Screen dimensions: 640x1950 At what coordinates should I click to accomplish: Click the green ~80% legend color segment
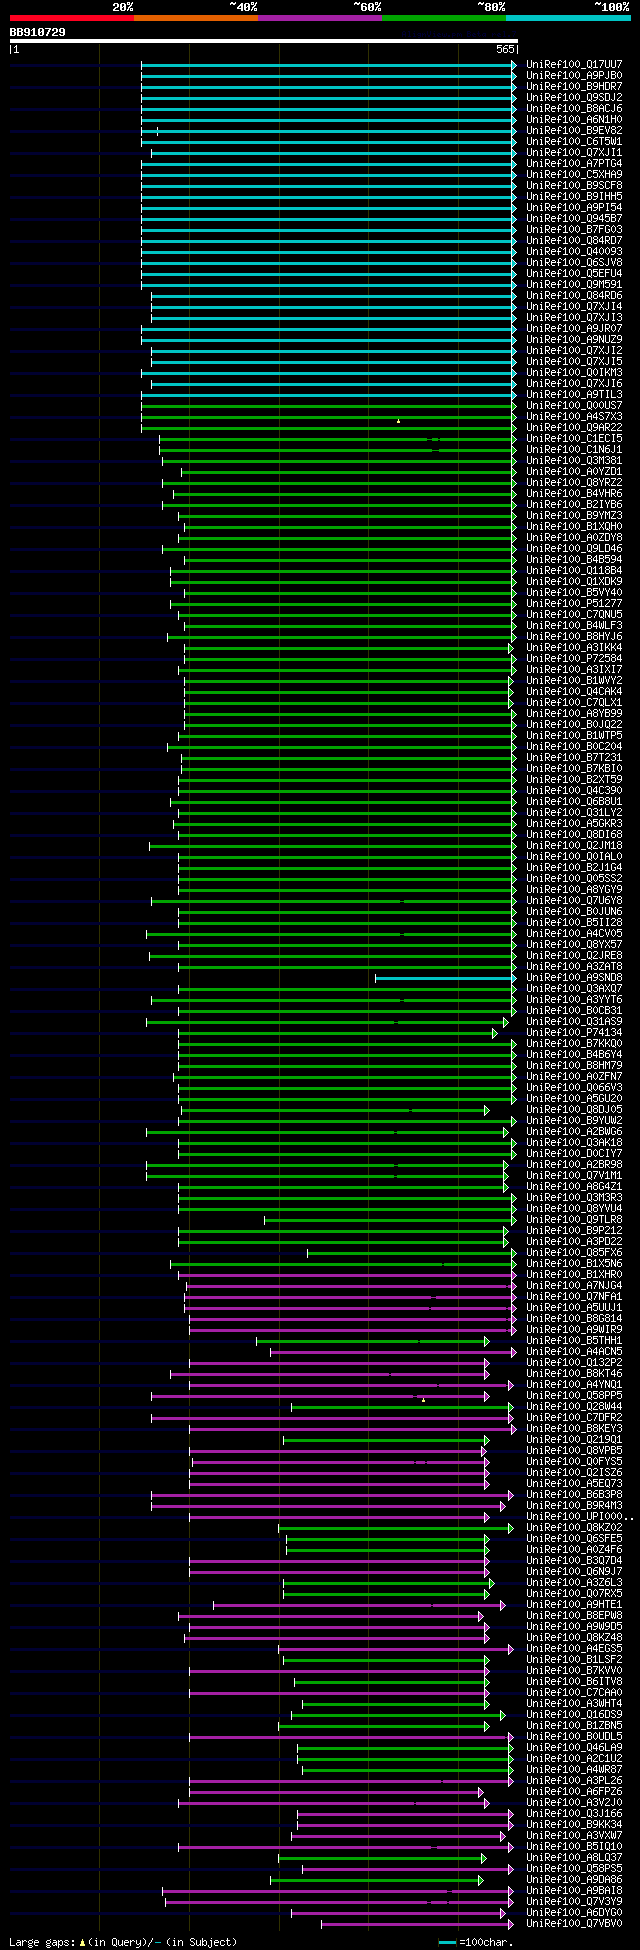443,18
